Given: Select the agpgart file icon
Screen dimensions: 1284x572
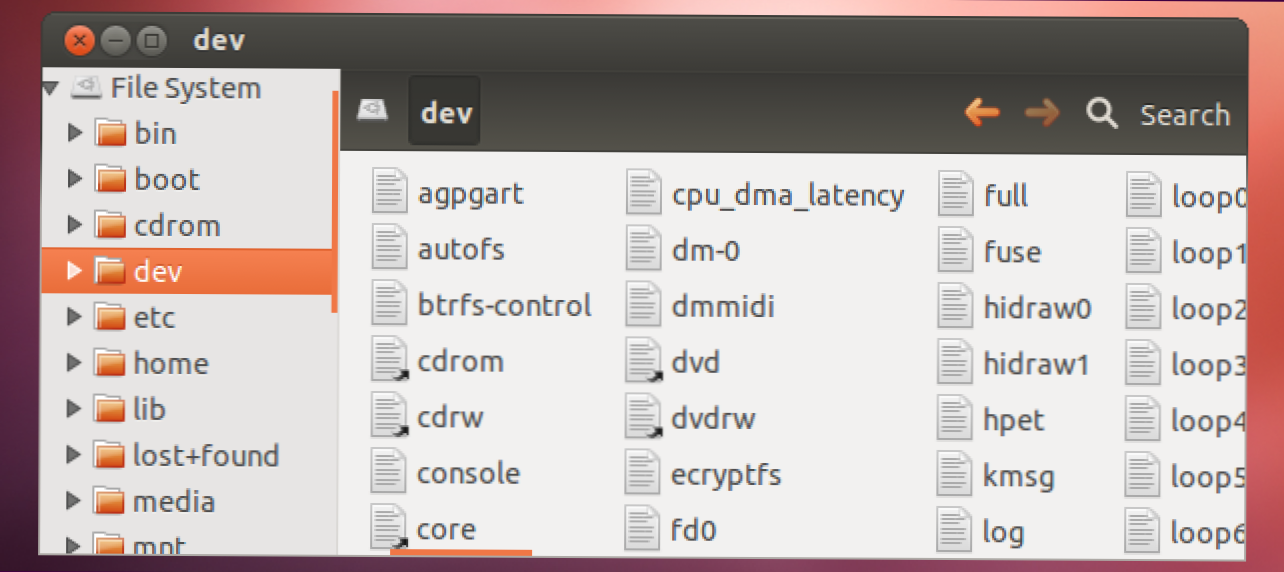Looking at the screenshot, I should [x=389, y=193].
